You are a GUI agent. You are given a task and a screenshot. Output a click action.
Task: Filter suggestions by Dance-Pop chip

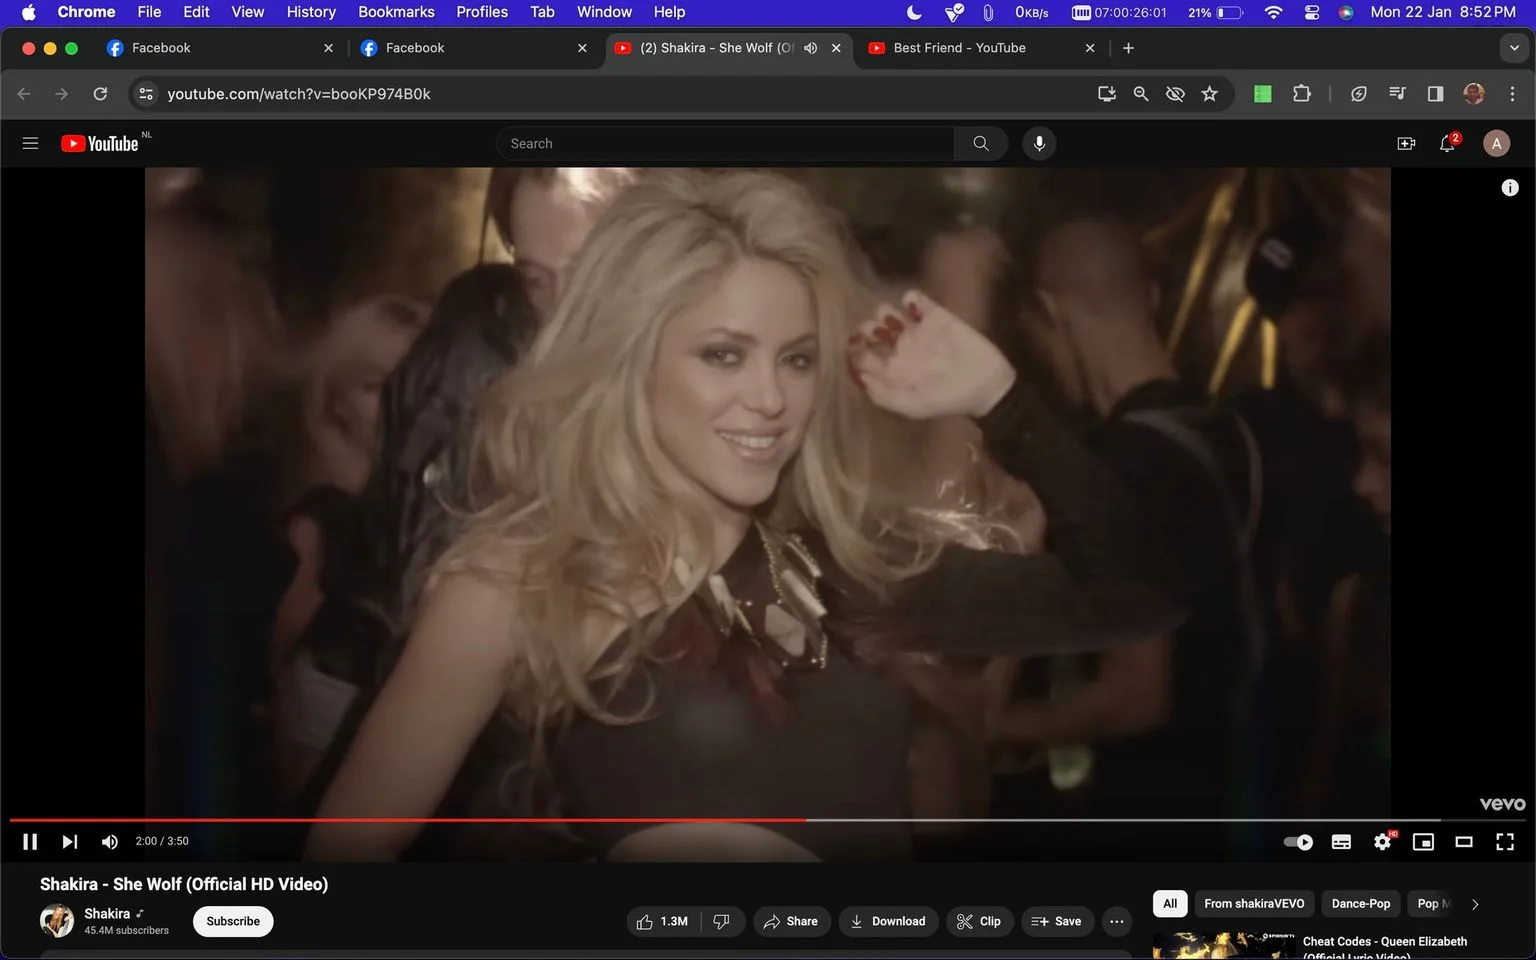coord(1361,904)
